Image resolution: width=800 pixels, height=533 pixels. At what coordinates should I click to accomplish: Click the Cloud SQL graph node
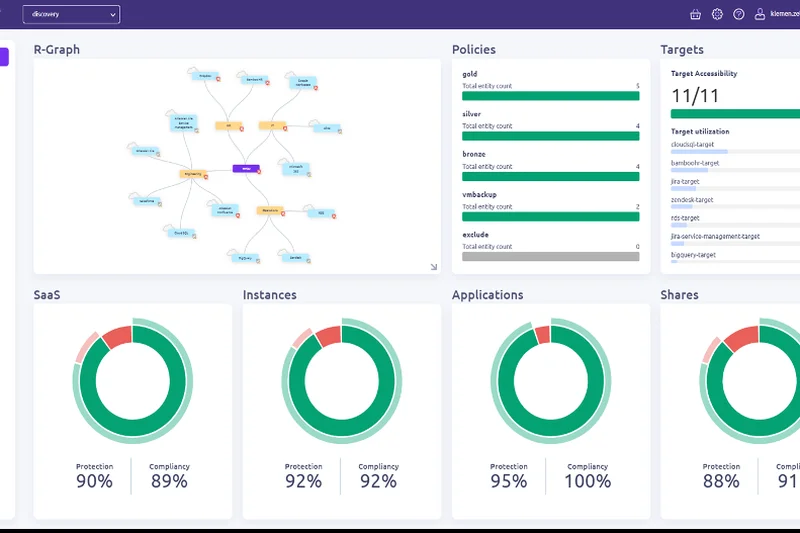181,233
